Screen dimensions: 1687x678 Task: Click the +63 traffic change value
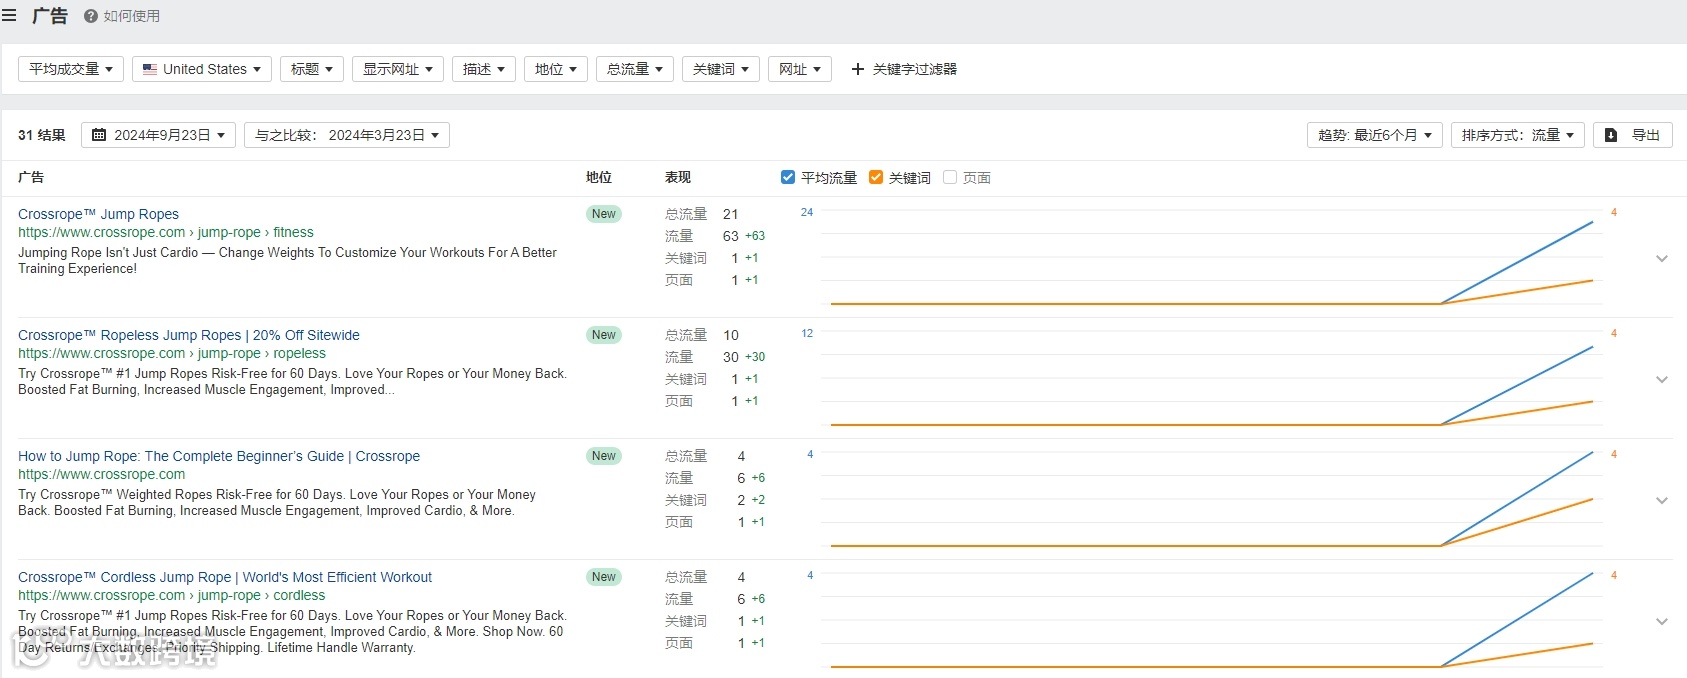point(755,236)
